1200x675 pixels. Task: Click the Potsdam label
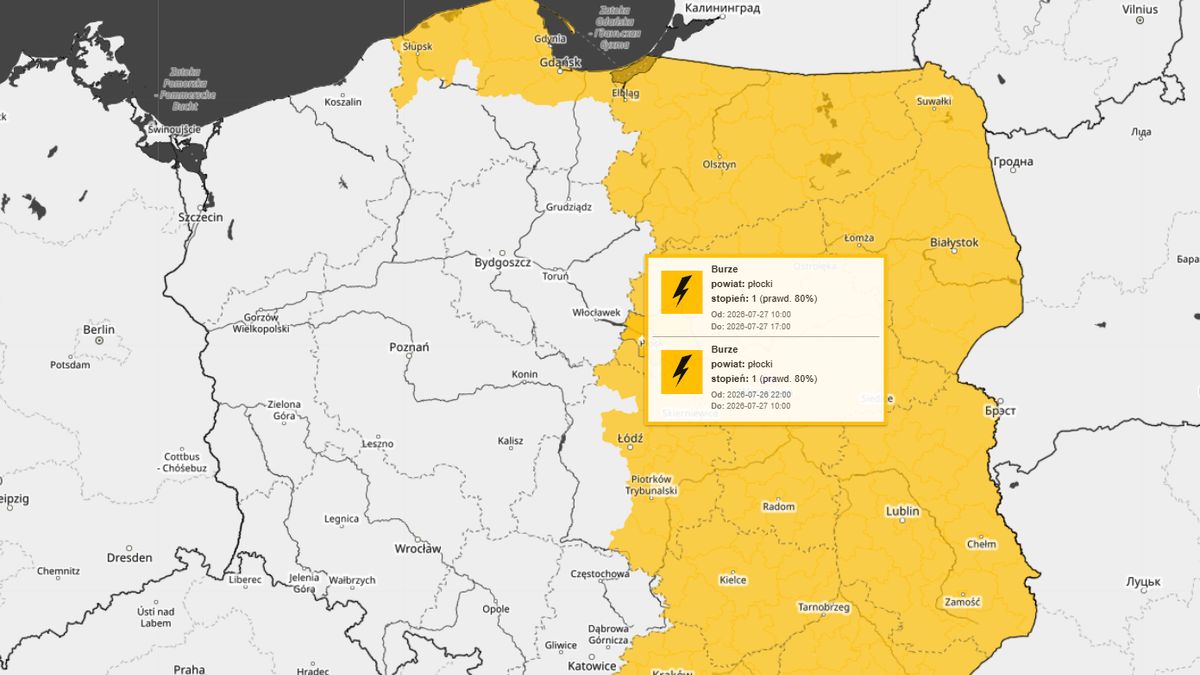pyautogui.click(x=70, y=365)
